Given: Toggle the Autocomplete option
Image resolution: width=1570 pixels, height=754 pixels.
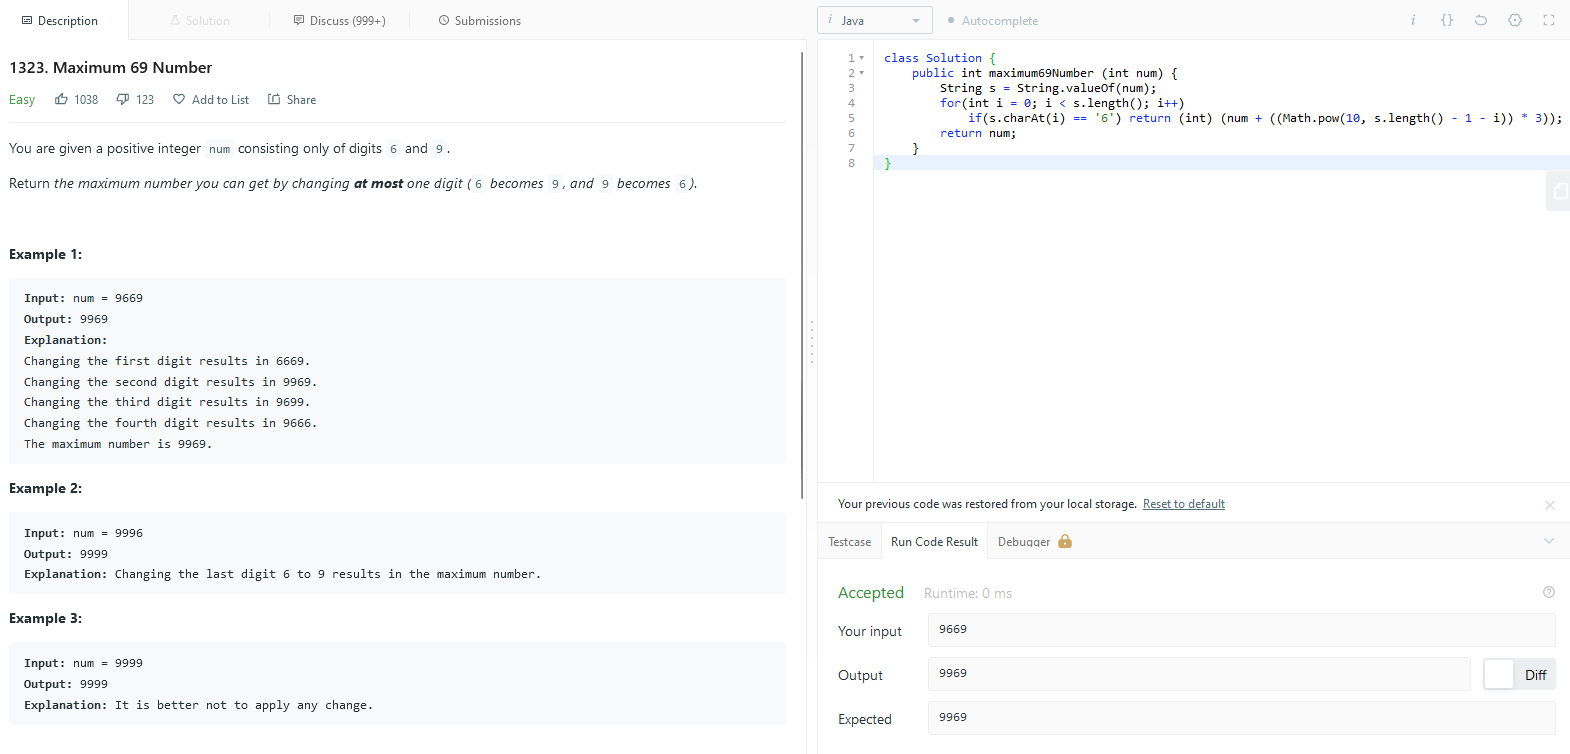Looking at the screenshot, I should click(x=992, y=20).
